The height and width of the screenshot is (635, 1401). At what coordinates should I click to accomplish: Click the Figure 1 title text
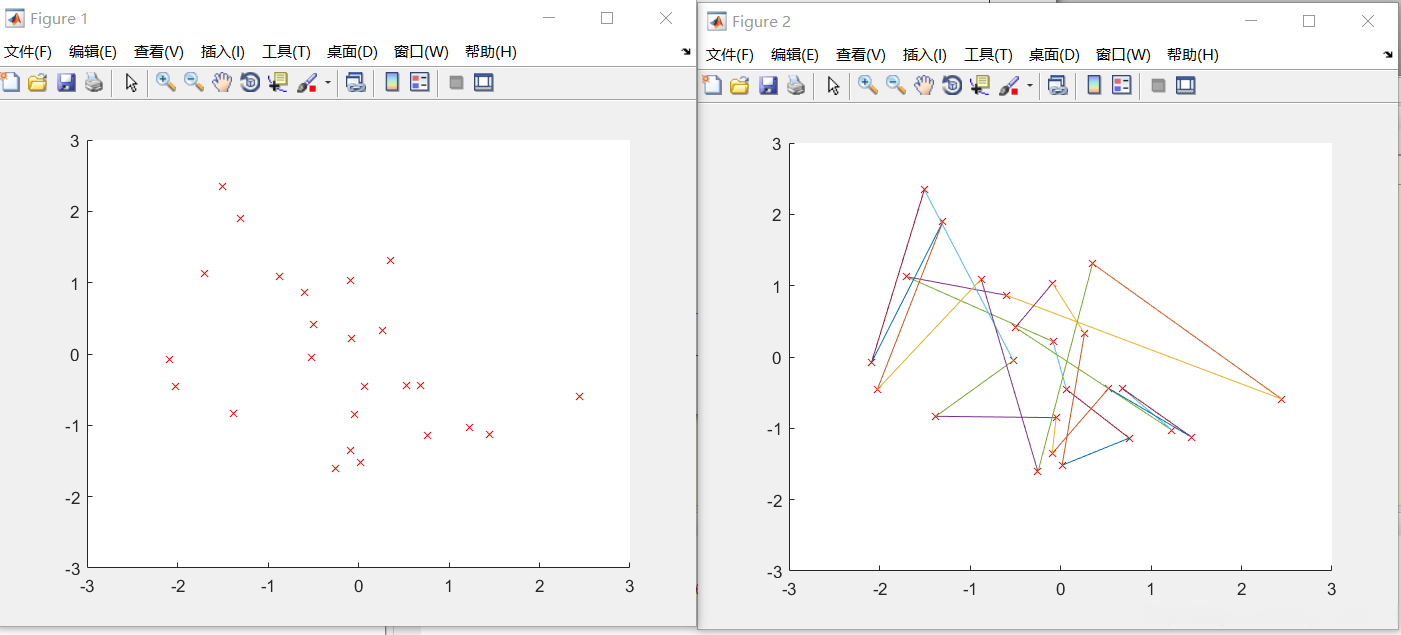click(59, 19)
